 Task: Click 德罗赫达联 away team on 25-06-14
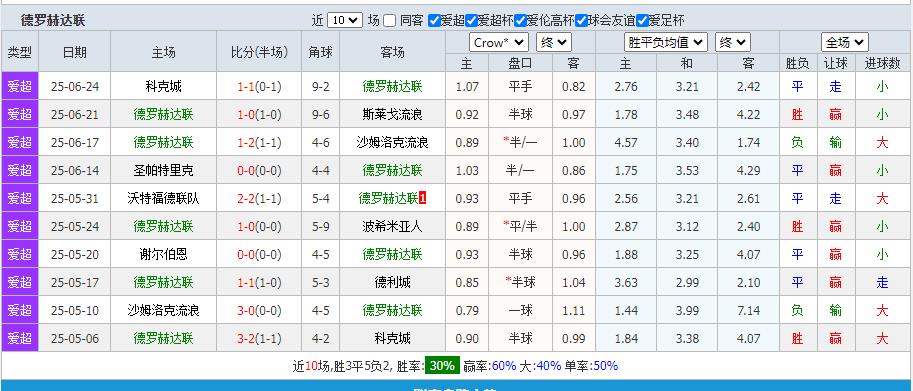(x=392, y=170)
